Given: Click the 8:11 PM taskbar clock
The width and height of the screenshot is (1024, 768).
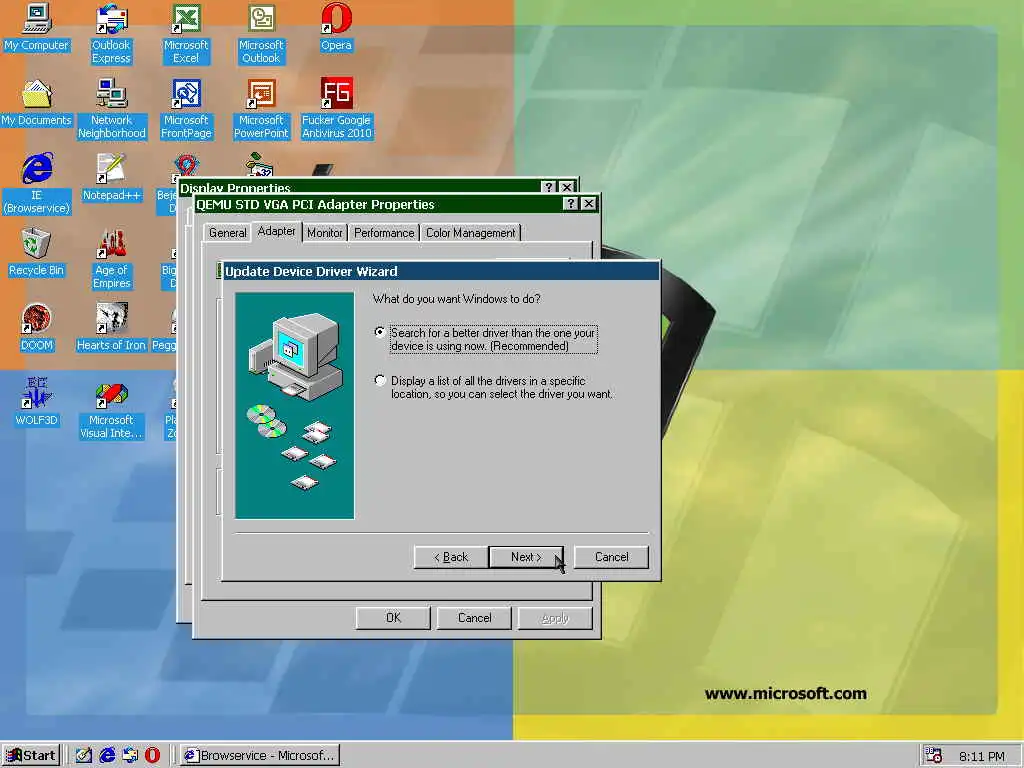Looking at the screenshot, I should tap(982, 756).
